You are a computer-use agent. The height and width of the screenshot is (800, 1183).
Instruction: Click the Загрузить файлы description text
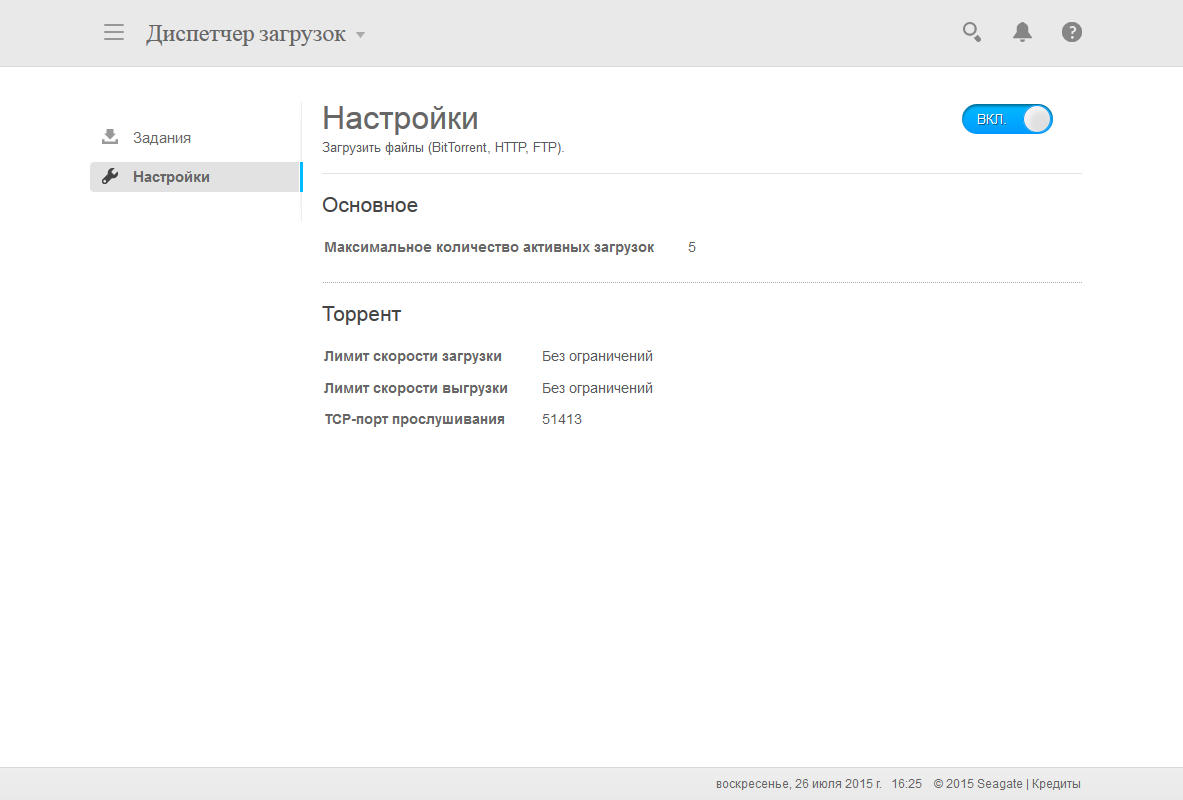point(443,148)
